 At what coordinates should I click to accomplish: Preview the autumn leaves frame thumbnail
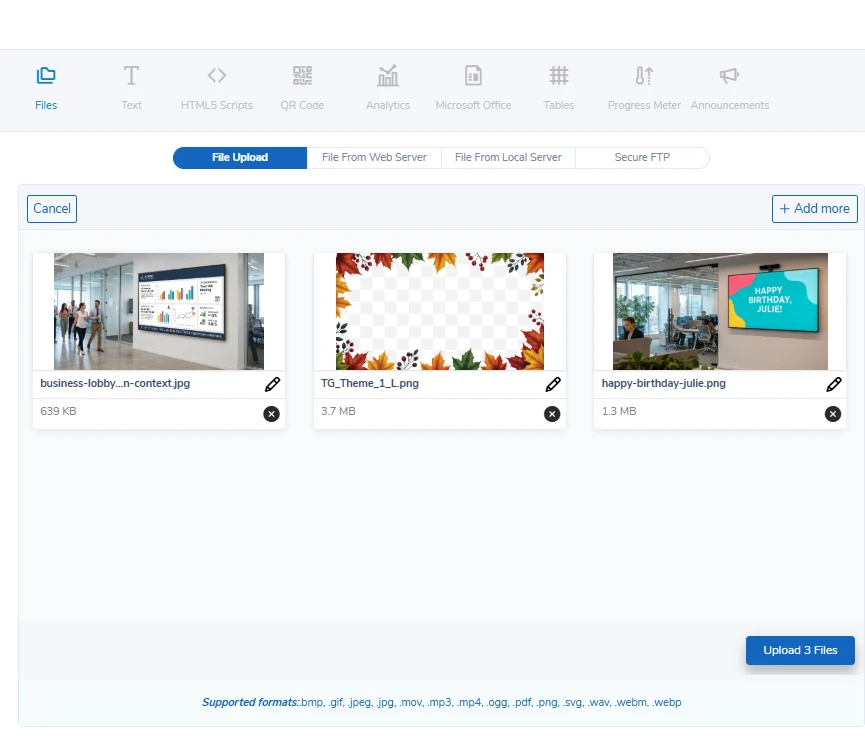point(440,311)
